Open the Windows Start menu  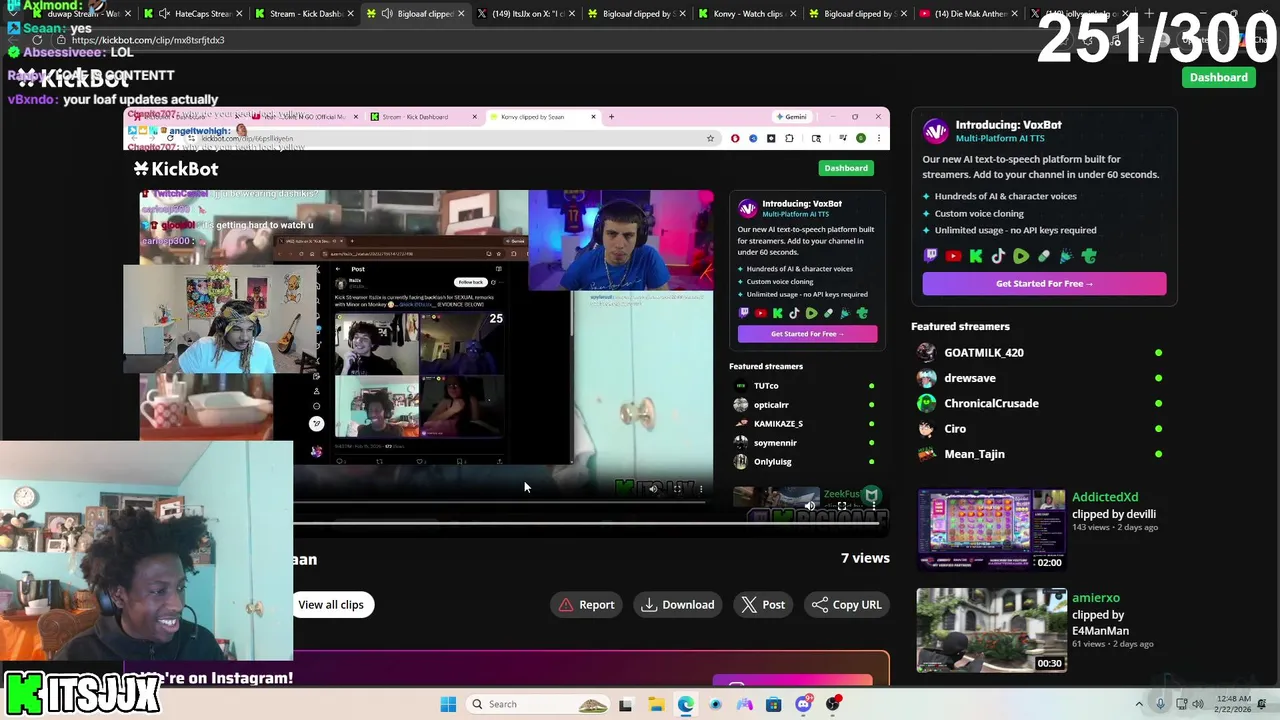448,704
